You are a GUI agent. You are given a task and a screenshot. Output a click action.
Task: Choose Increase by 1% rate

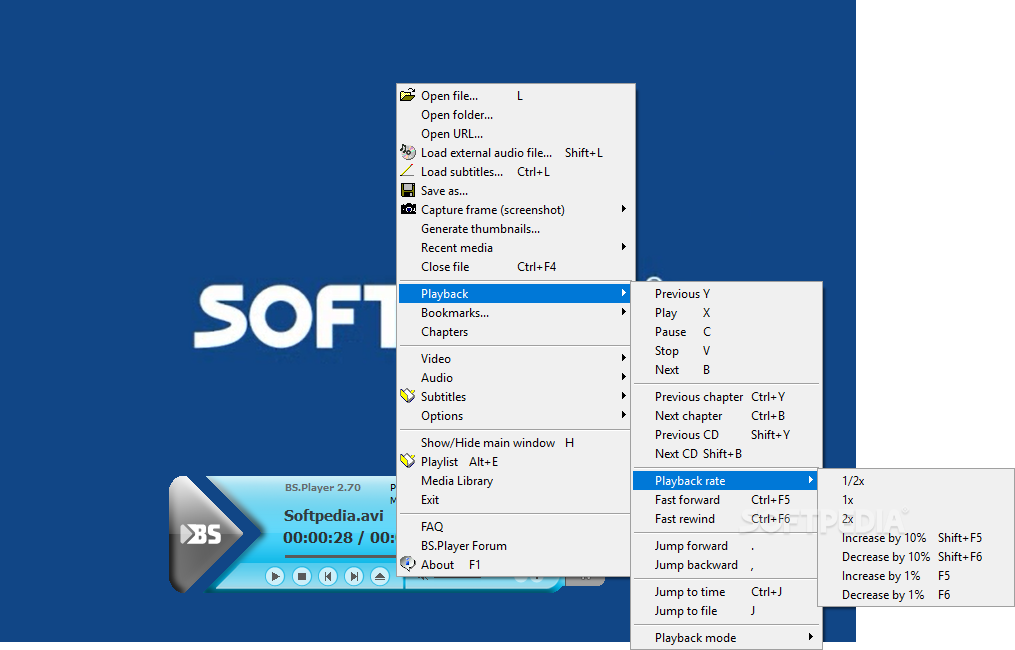[915, 576]
